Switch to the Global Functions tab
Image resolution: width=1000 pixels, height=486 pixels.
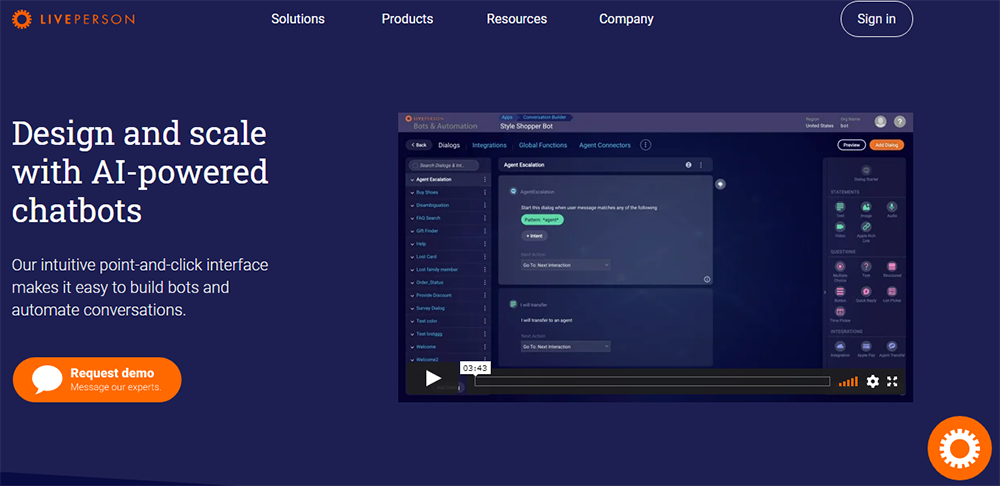coord(543,145)
